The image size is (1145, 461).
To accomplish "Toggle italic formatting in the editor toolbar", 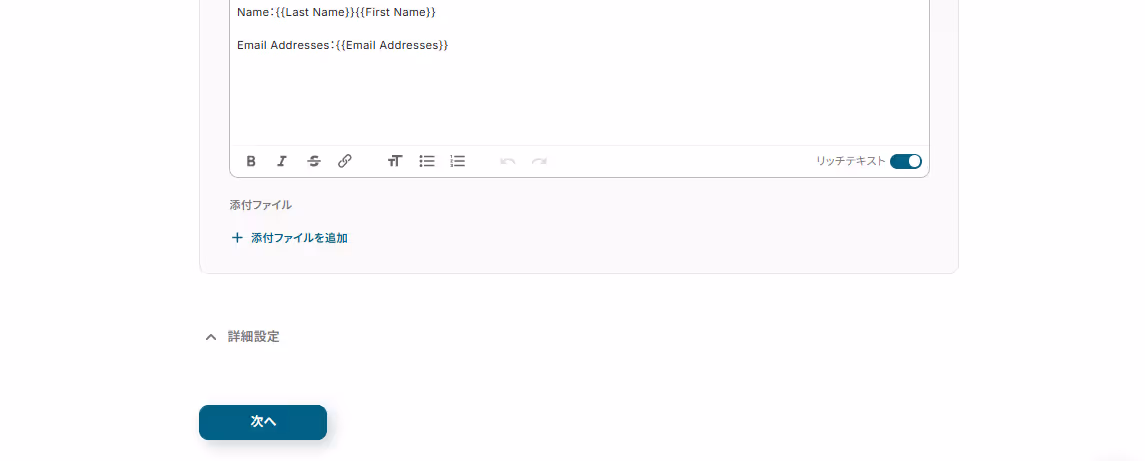I will [x=282, y=161].
